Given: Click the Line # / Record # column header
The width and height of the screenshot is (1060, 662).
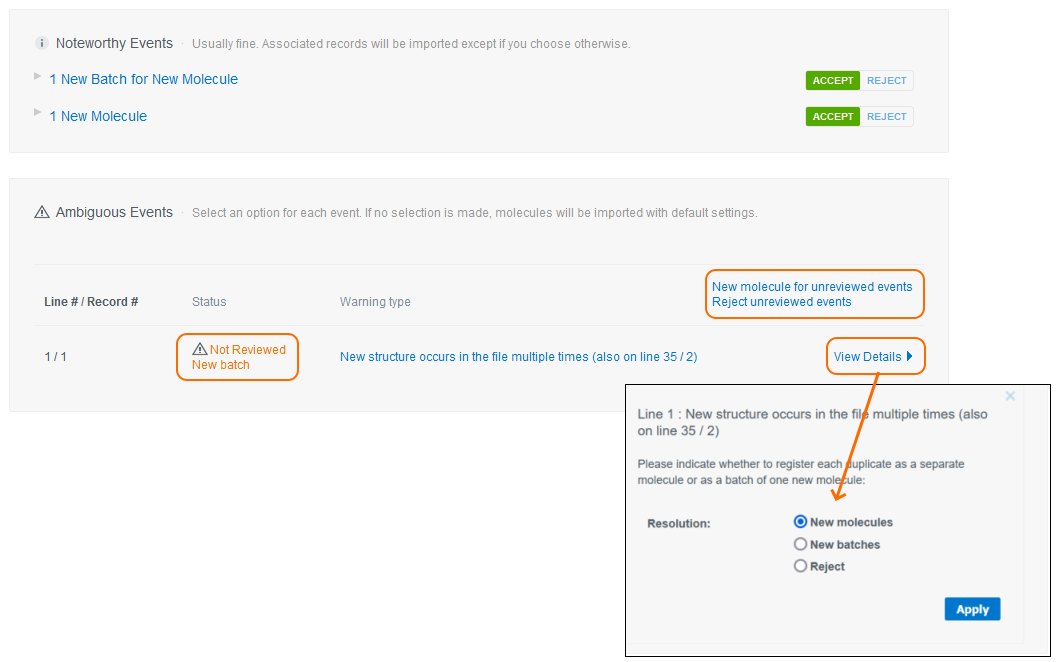Looking at the screenshot, I should coord(91,302).
